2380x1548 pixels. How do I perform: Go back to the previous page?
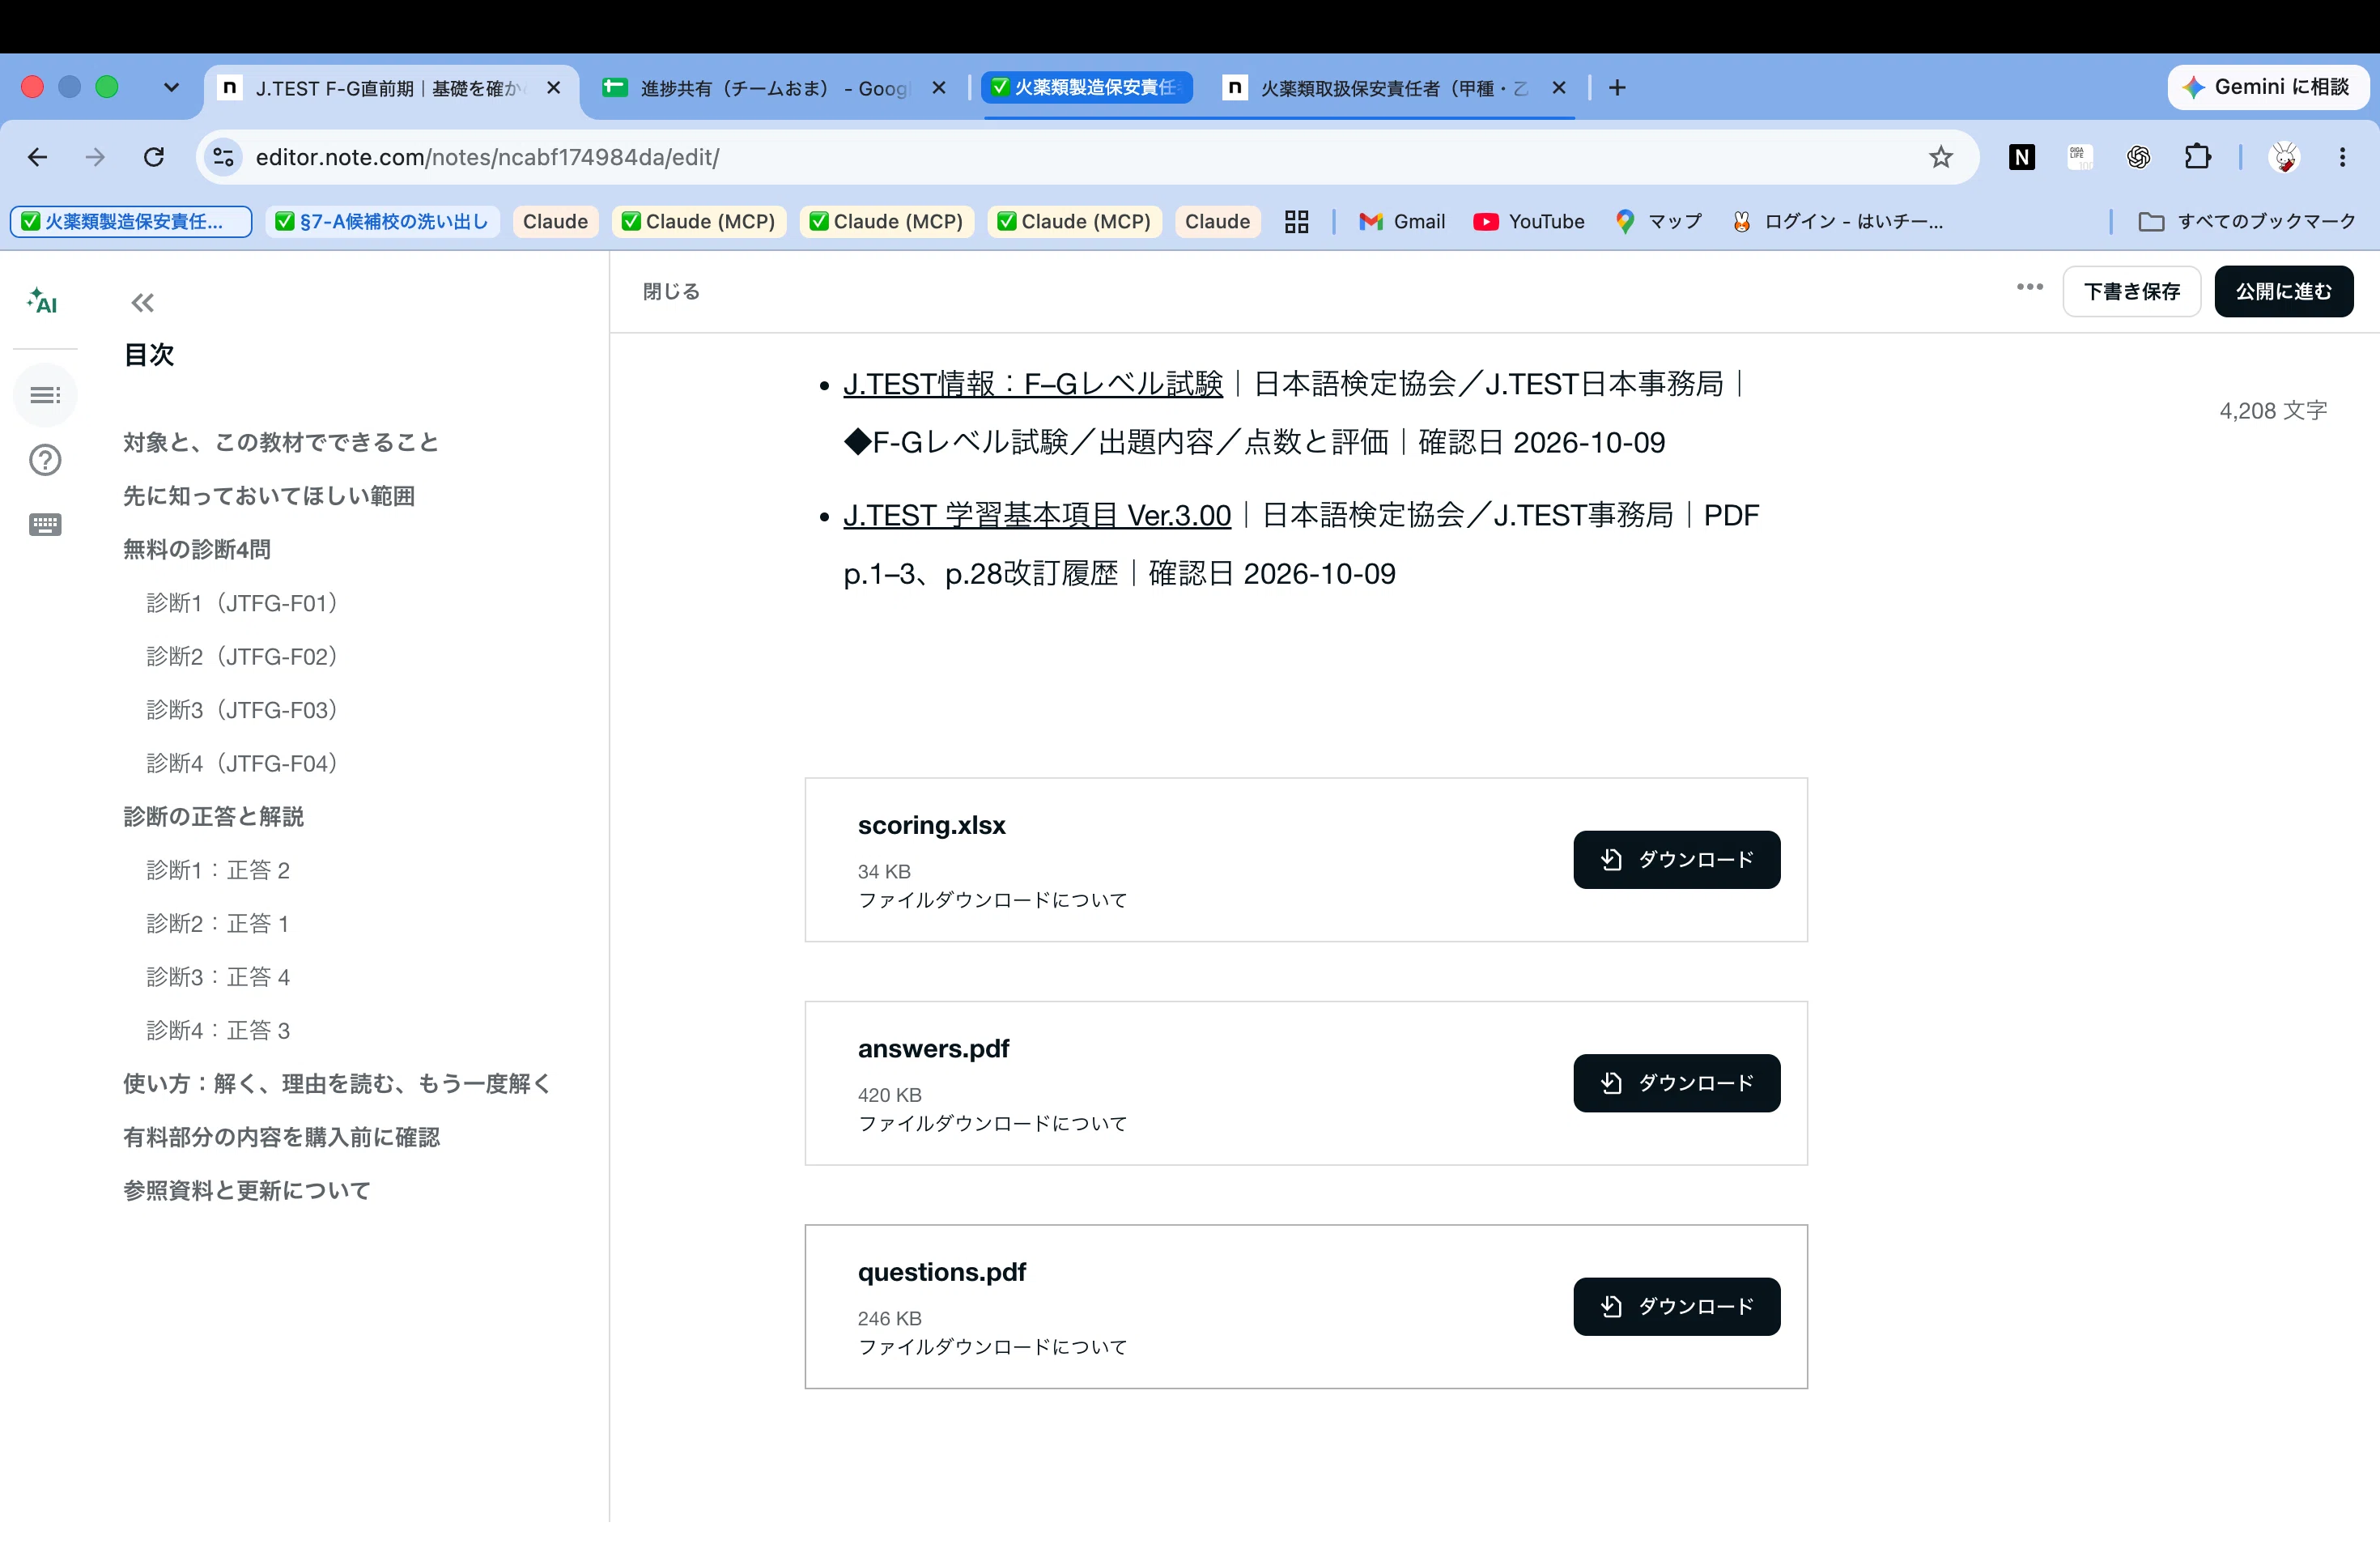tap(37, 157)
